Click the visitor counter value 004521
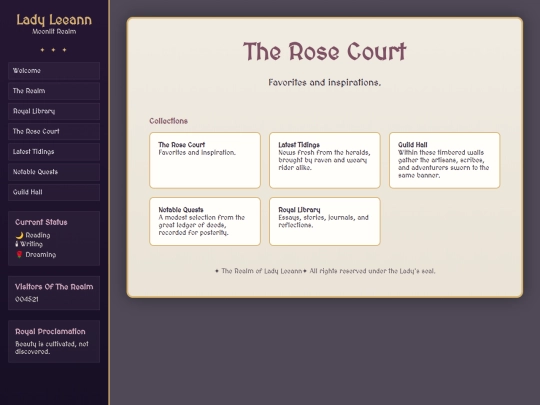The height and width of the screenshot is (405, 540). point(27,299)
